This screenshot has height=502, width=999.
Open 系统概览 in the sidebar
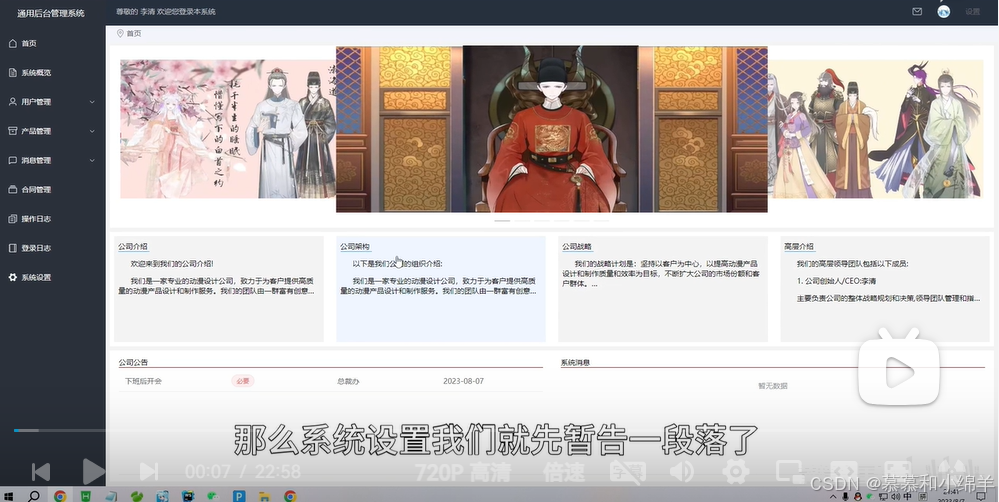click(x=52, y=73)
